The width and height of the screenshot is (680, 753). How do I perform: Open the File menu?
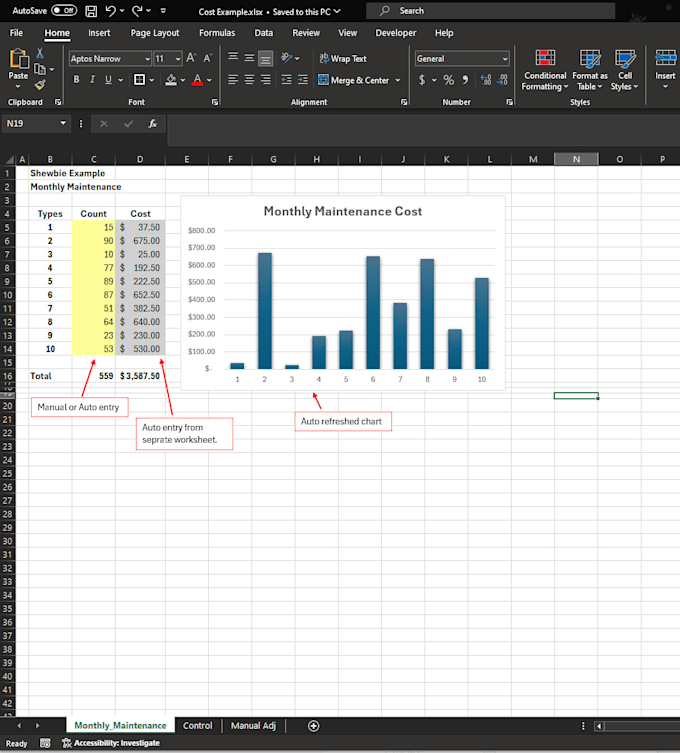coord(16,33)
